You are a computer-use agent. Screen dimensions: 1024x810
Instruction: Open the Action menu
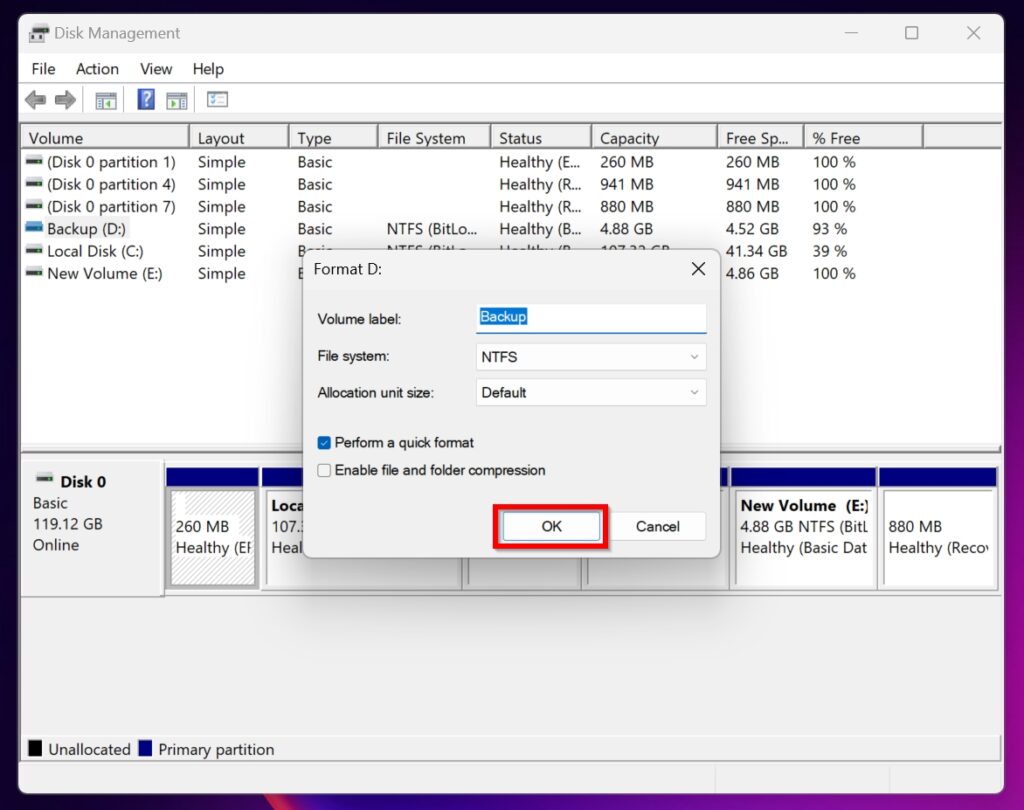coord(96,68)
